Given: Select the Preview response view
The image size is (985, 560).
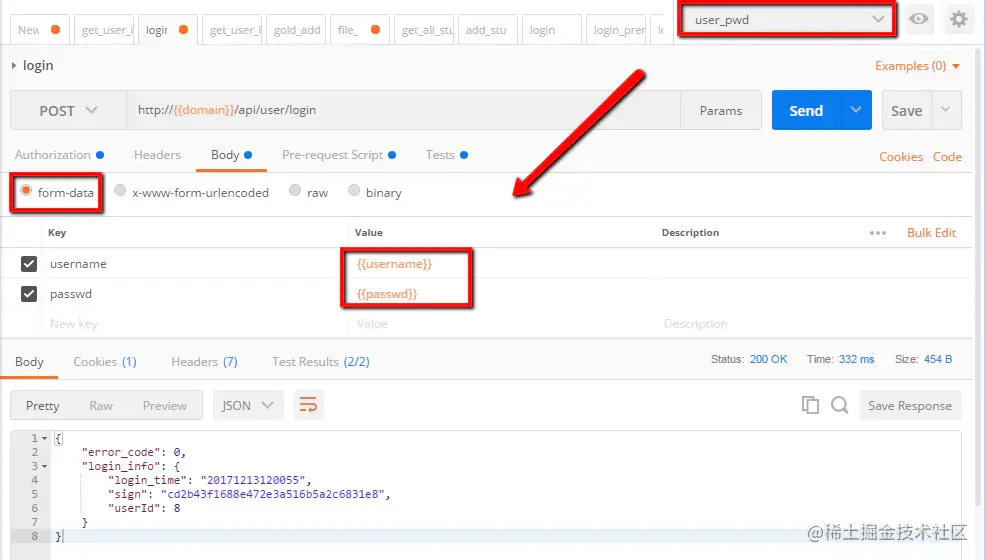Looking at the screenshot, I should point(165,405).
